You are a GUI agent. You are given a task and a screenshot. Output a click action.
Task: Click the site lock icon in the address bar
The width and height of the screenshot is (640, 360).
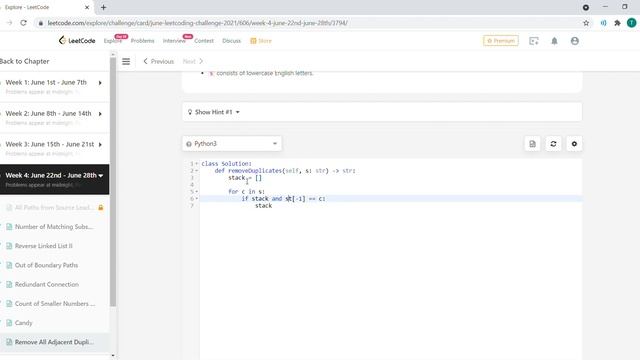40,23
